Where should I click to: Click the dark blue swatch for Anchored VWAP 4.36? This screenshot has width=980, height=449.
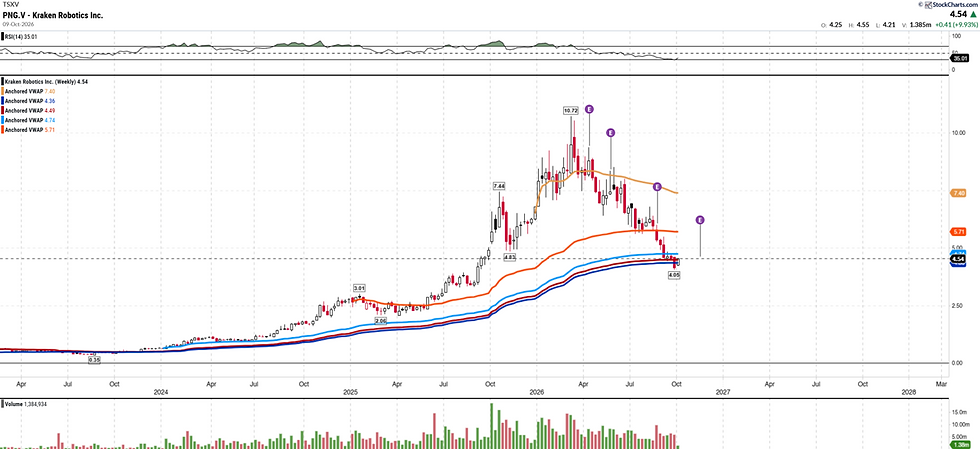tap(2, 101)
